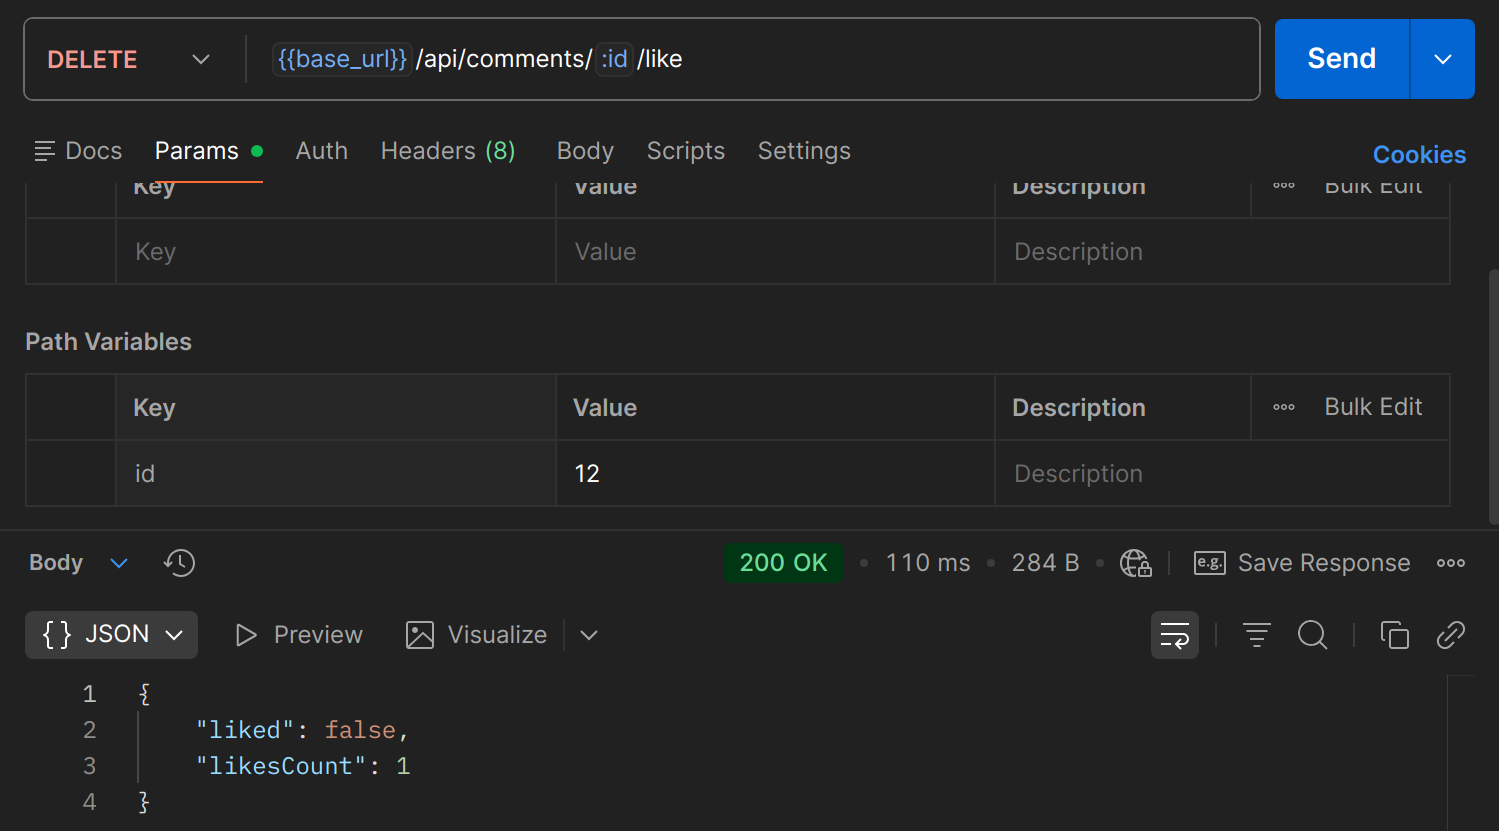Click the "likesCount" key in JSON
The height and width of the screenshot is (831, 1499).
point(282,766)
